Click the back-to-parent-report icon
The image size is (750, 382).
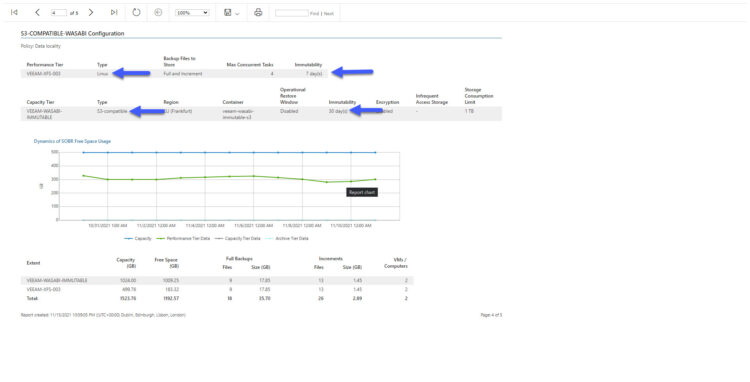pos(158,12)
